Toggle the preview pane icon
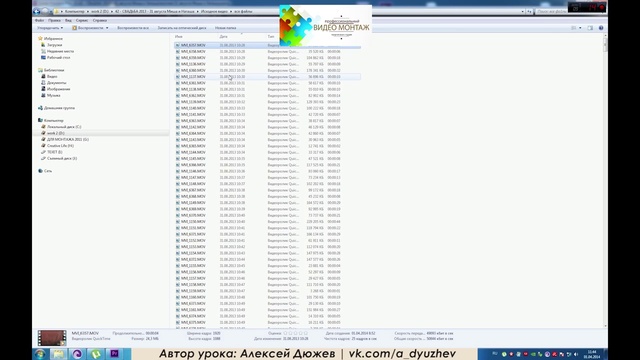This screenshot has width=640, height=360. click(590, 28)
